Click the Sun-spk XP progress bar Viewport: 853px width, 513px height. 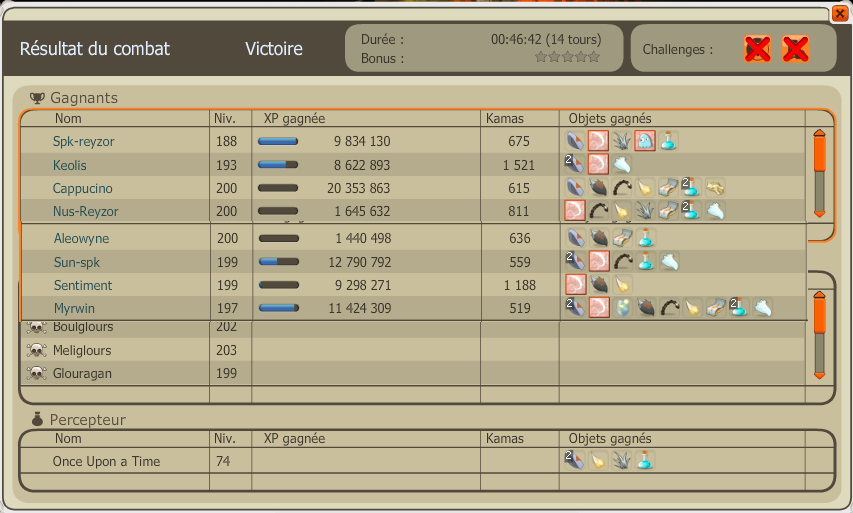pos(279,262)
